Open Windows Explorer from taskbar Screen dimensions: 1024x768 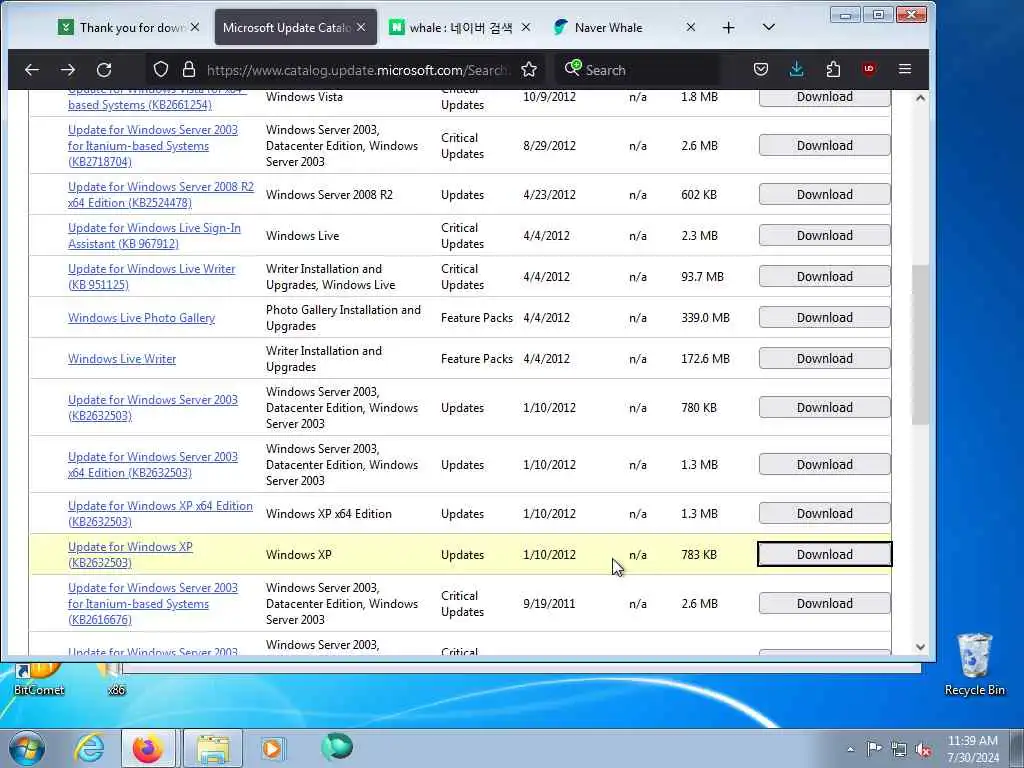click(213, 748)
